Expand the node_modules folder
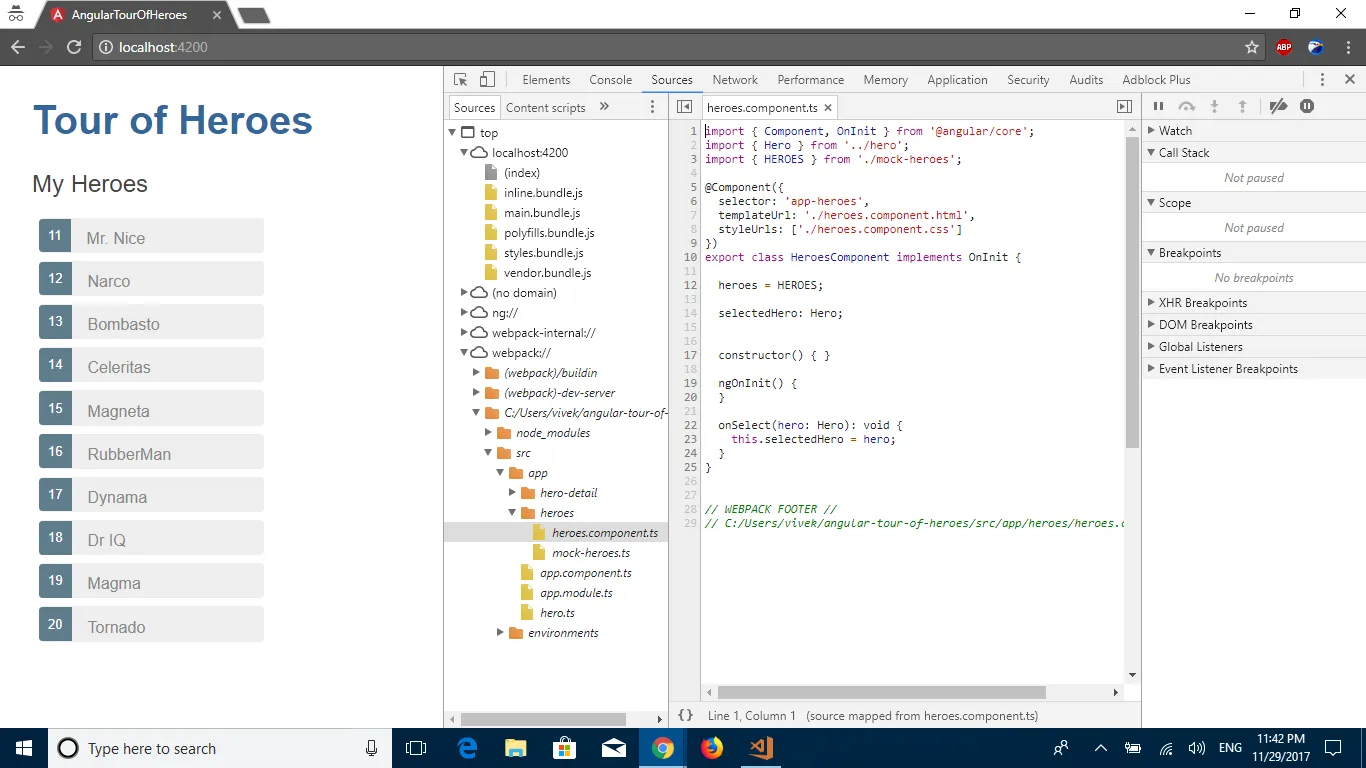 (489, 433)
